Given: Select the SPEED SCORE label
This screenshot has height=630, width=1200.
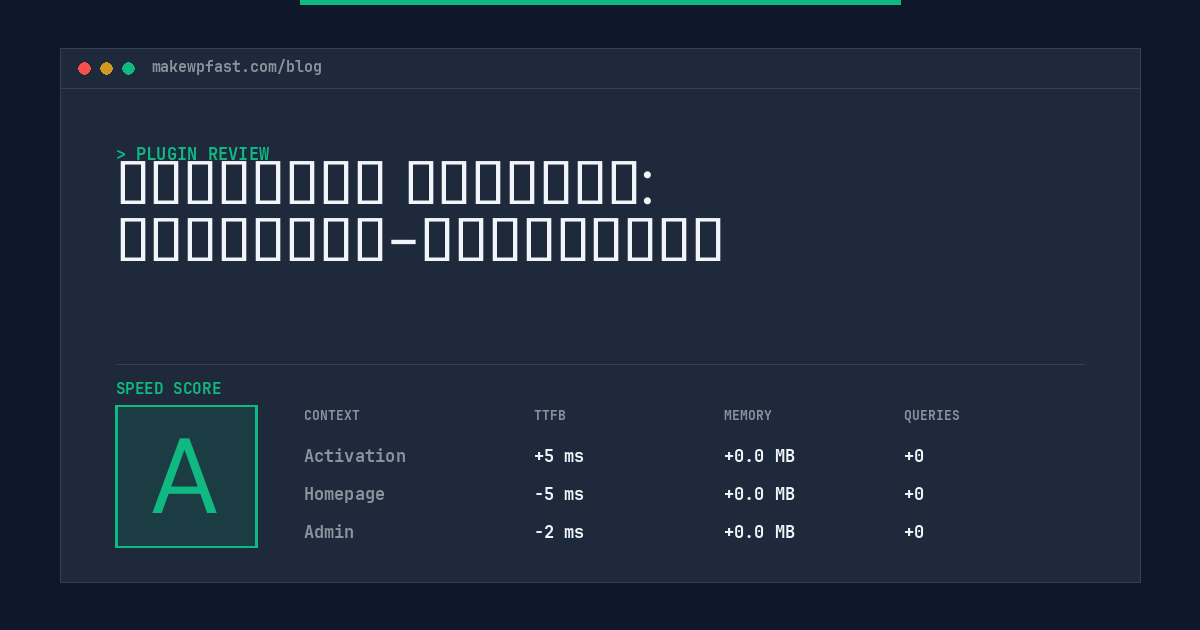Looking at the screenshot, I should (x=169, y=389).
